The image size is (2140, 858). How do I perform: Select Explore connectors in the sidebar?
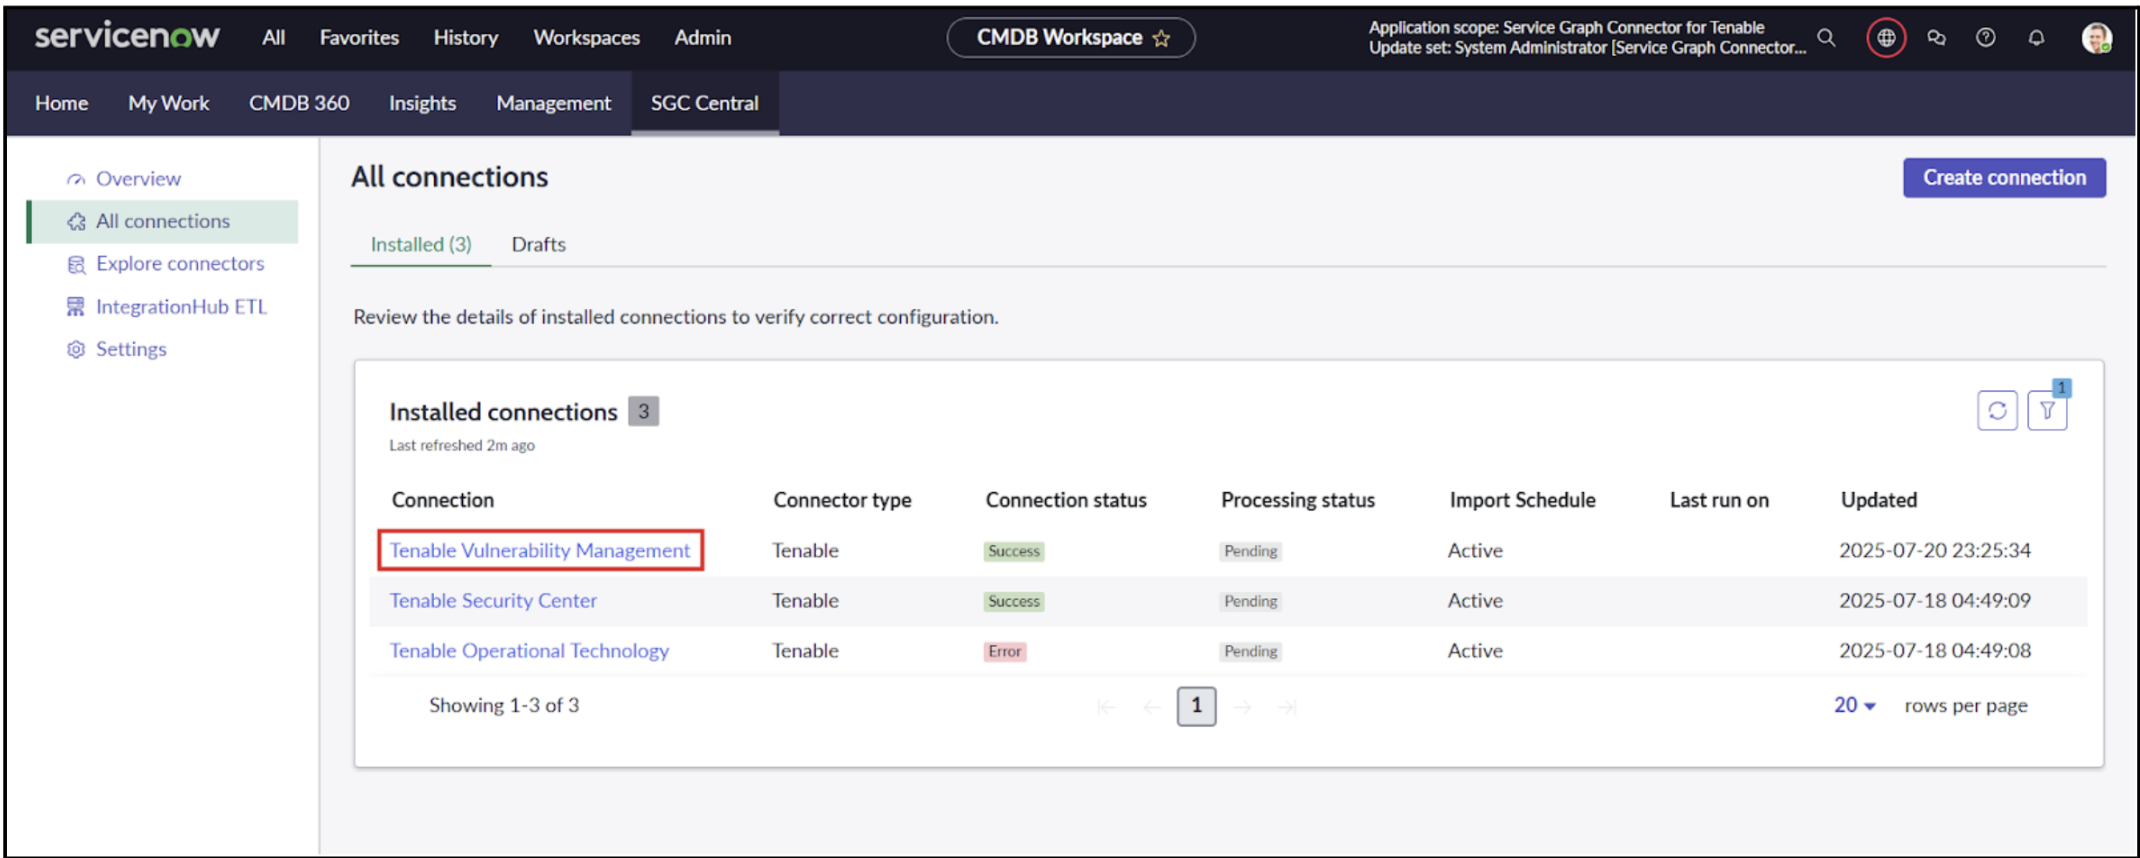pyautogui.click(x=180, y=264)
